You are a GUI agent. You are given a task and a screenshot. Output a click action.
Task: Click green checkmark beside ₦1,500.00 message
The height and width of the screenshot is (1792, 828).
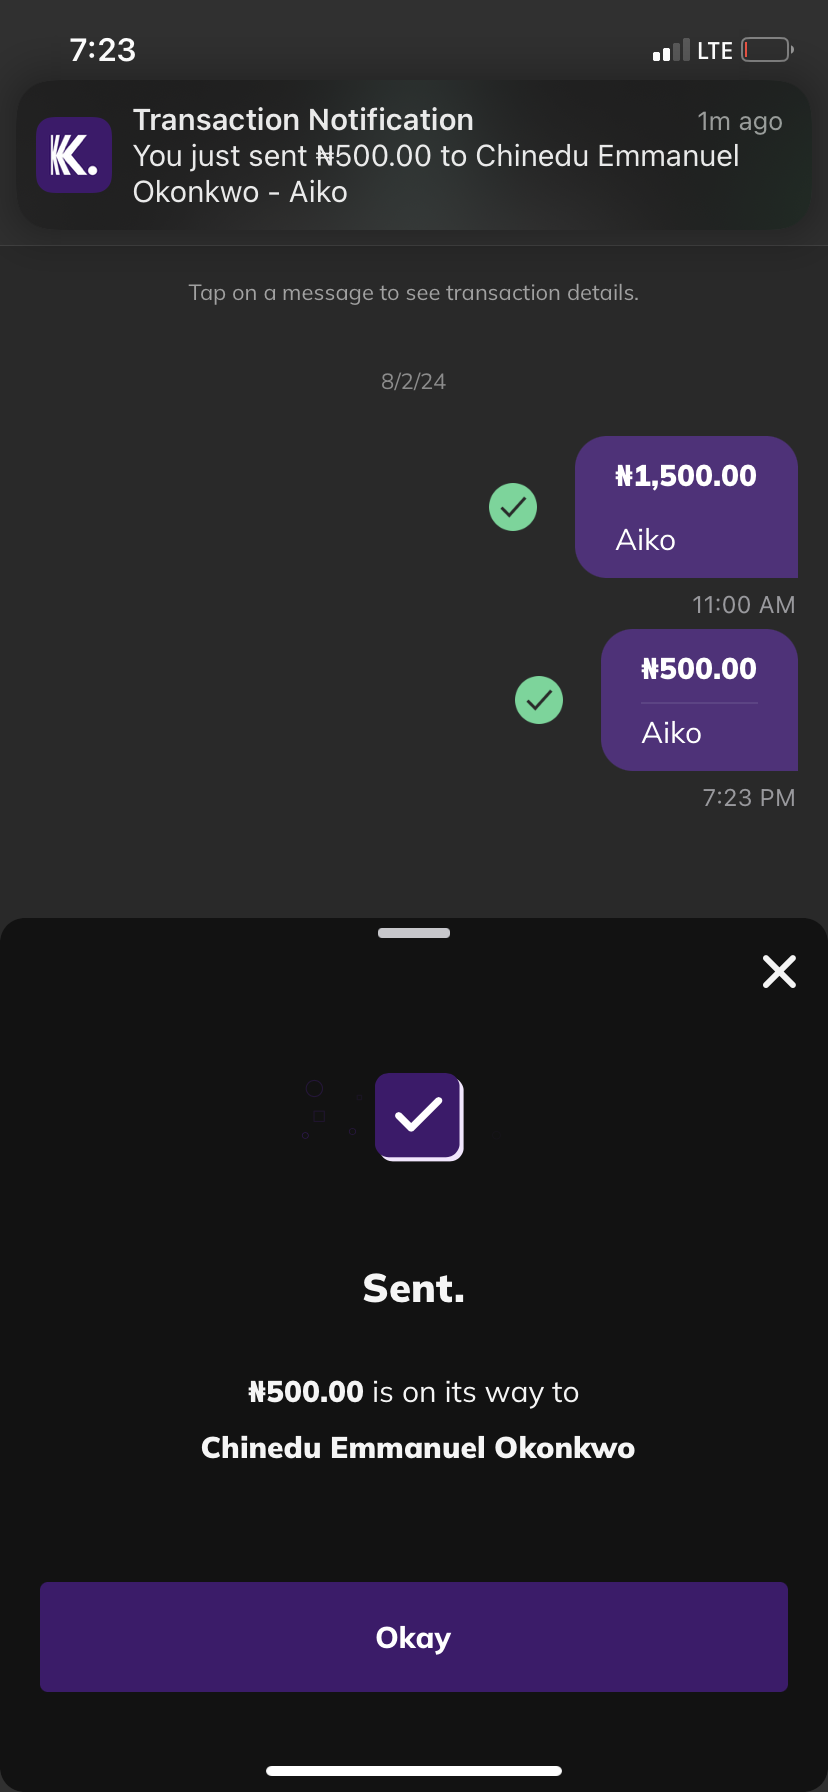pyautogui.click(x=513, y=507)
